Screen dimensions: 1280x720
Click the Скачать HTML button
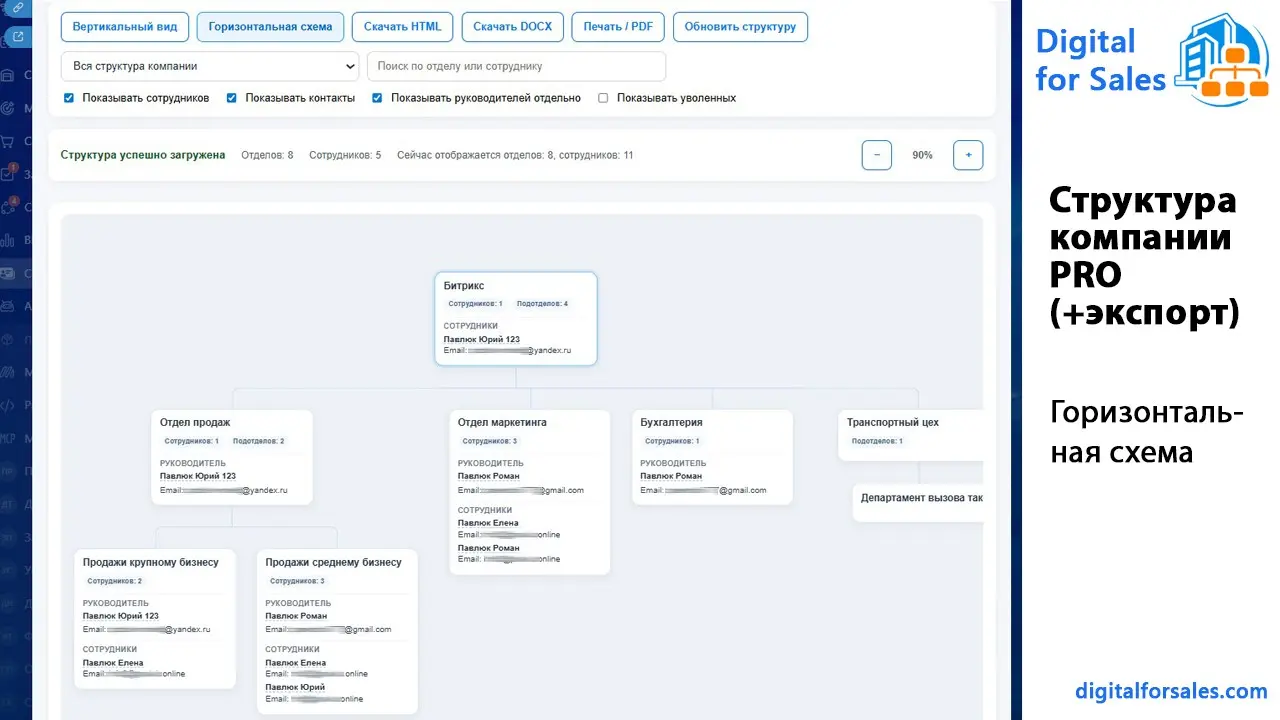[x=402, y=26]
